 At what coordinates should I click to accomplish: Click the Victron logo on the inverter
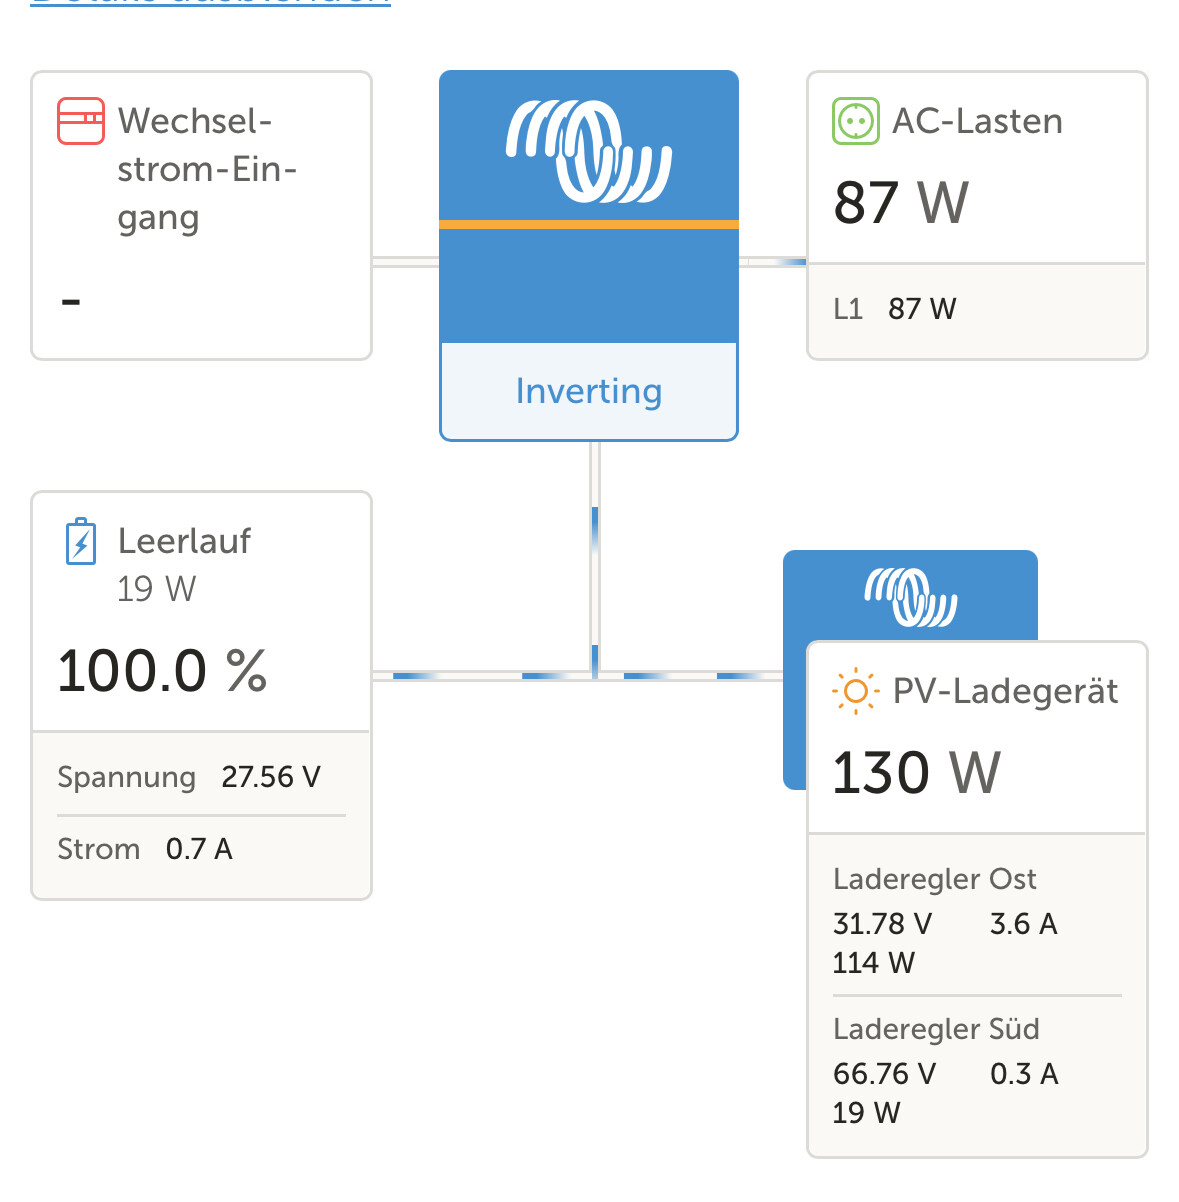588,150
